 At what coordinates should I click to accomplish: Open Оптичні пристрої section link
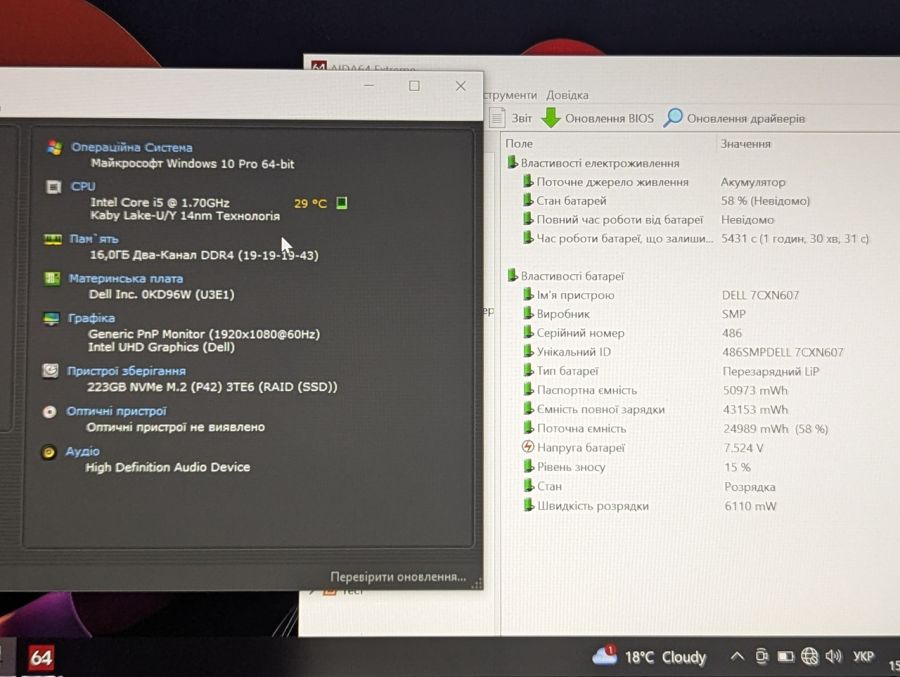click(116, 411)
